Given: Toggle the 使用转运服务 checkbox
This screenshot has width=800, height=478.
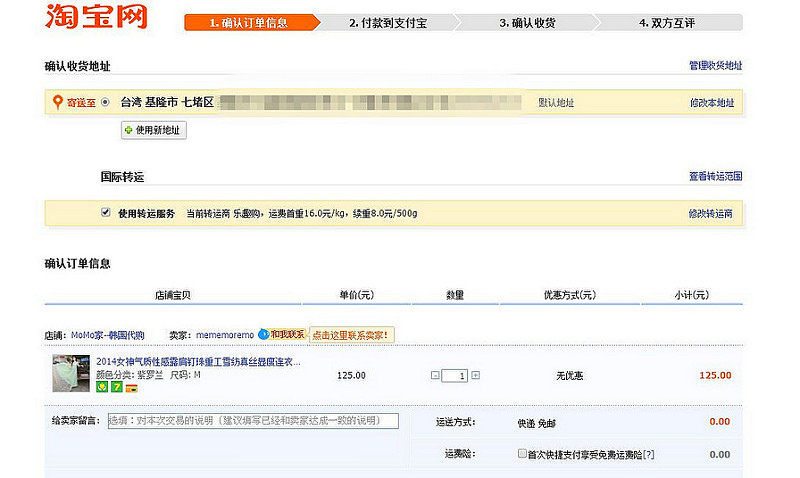Looking at the screenshot, I should (x=105, y=213).
